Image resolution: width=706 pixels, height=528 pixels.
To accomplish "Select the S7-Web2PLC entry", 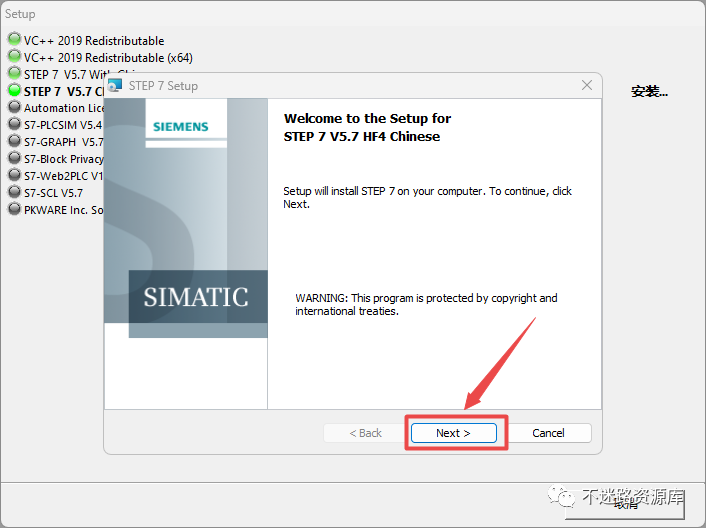I will coord(63,176).
